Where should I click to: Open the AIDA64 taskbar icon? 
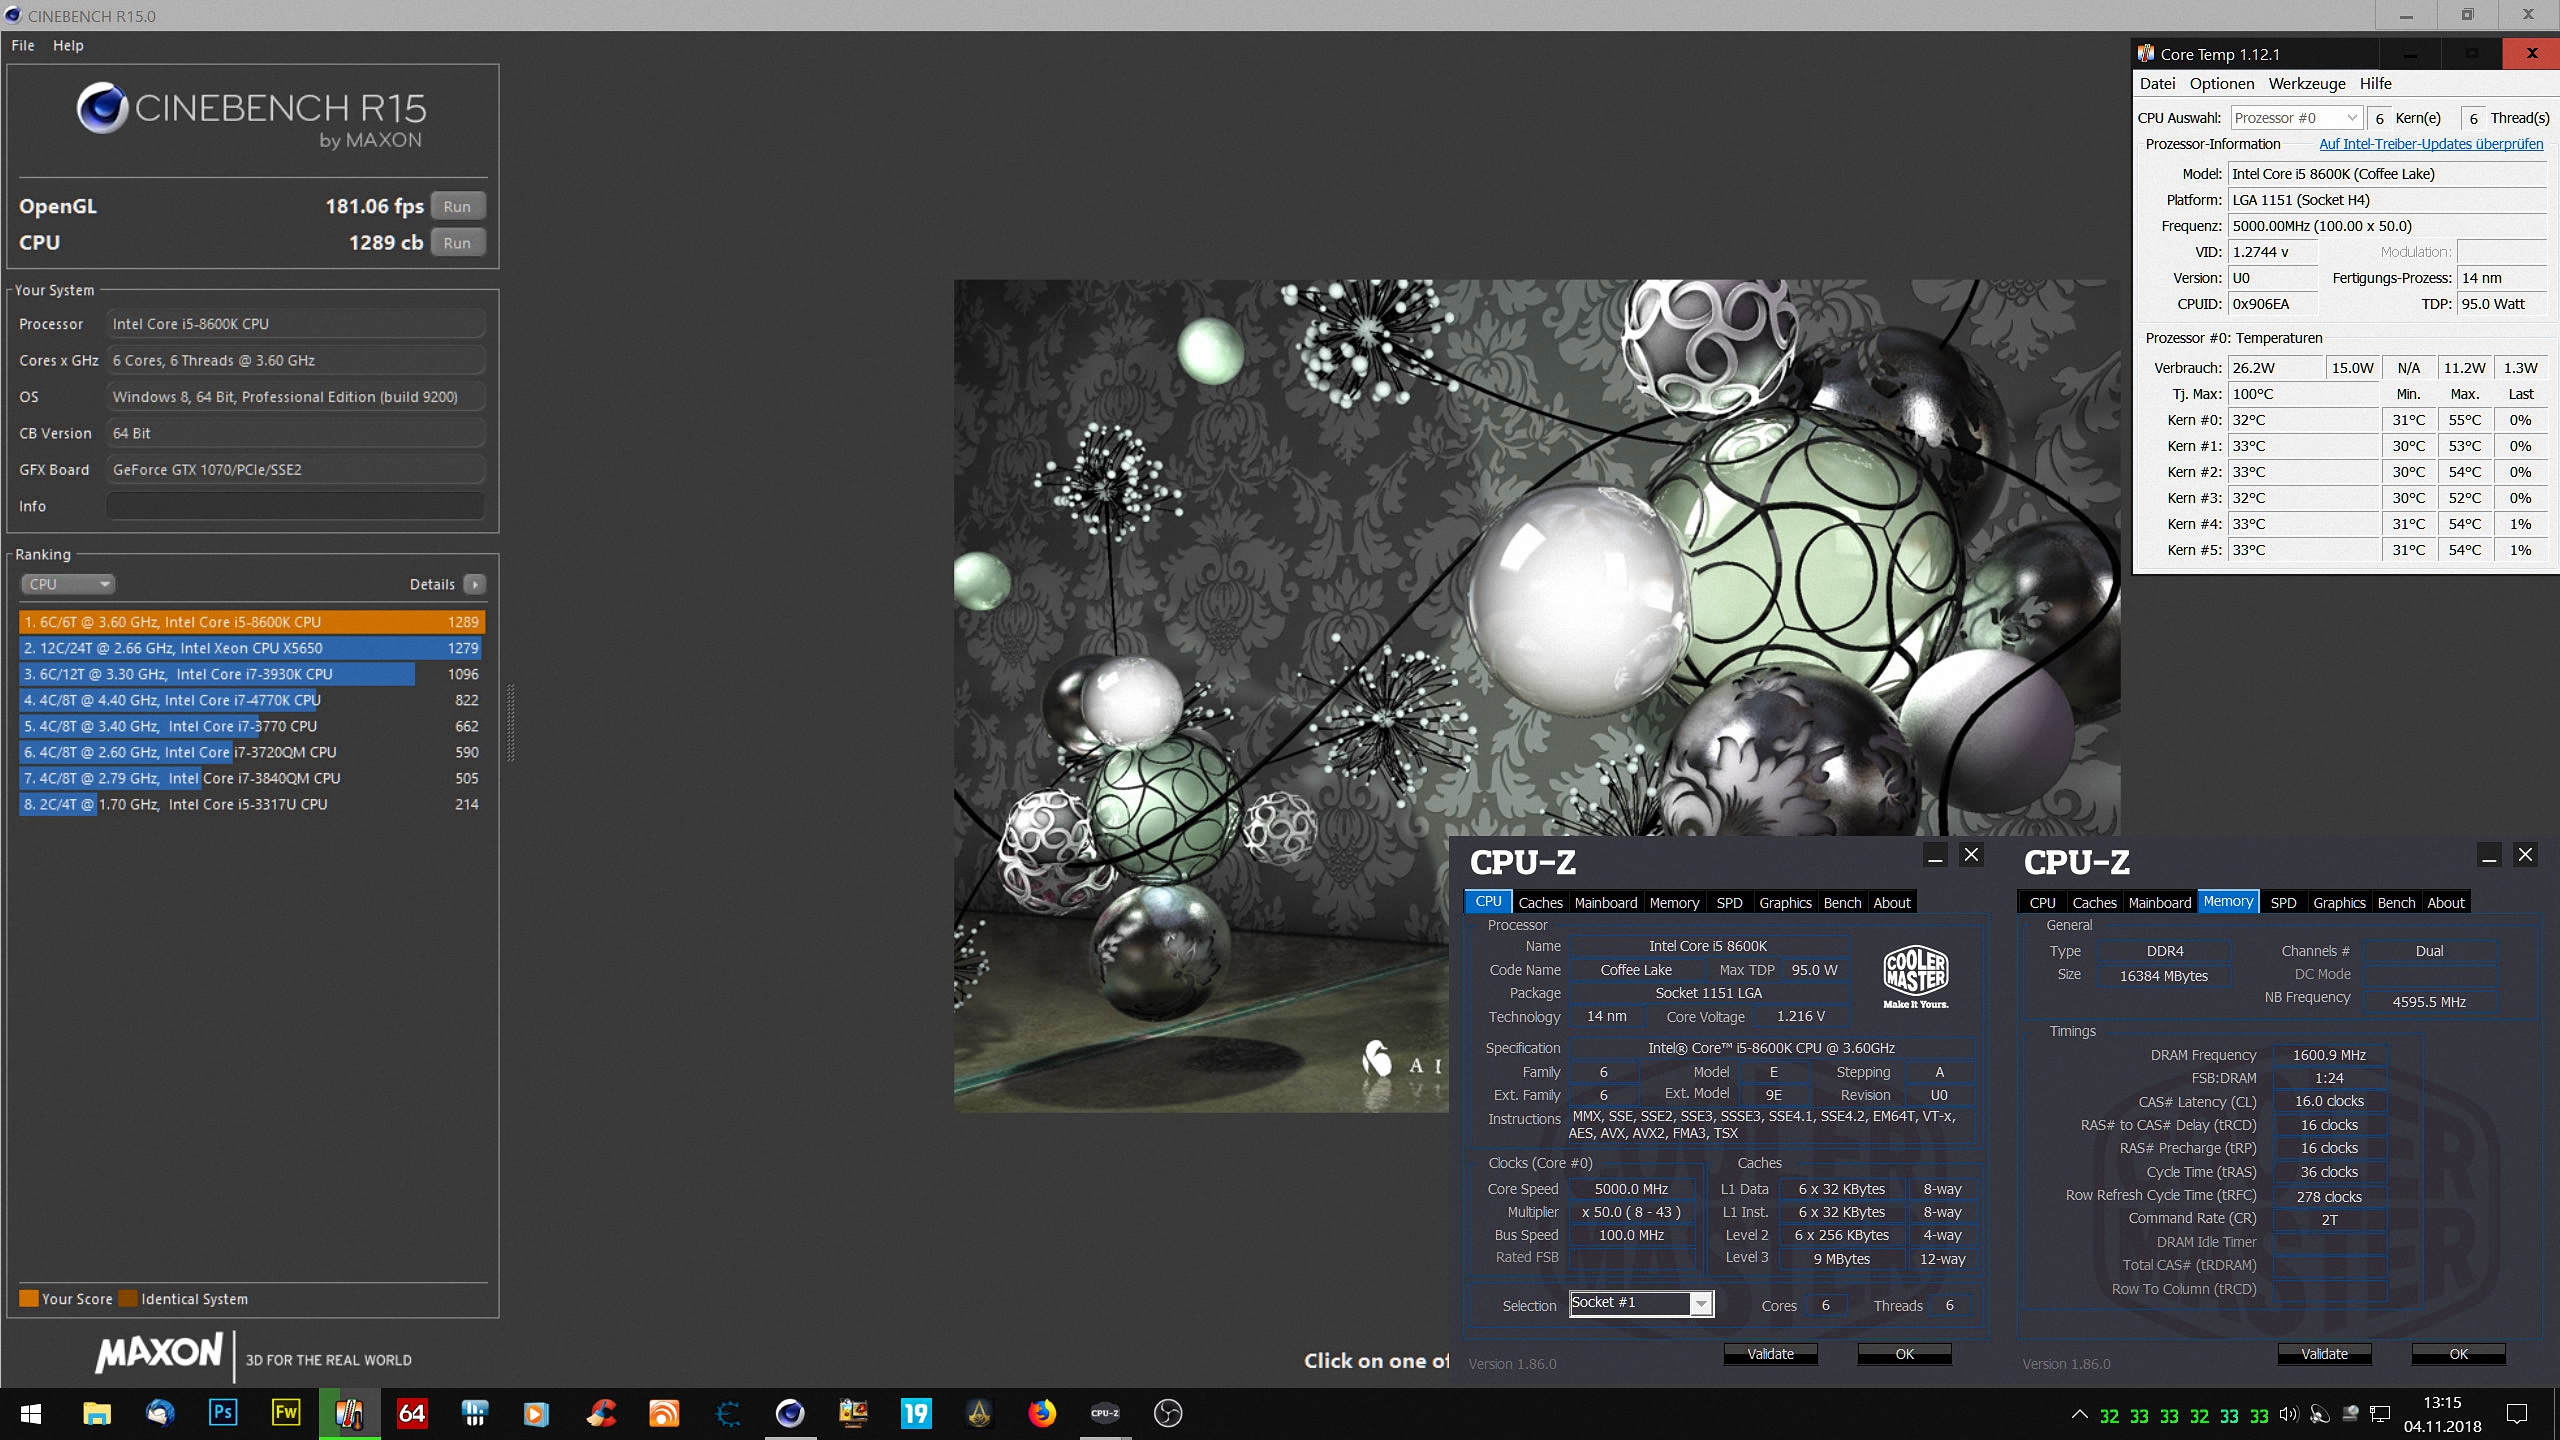[412, 1413]
